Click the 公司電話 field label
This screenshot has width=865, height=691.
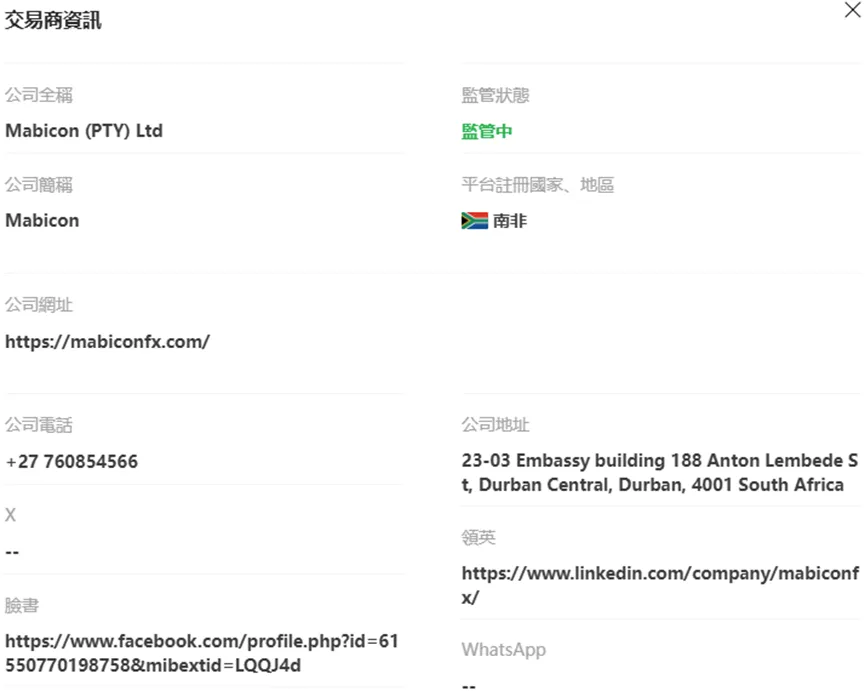pyautogui.click(x=39, y=425)
